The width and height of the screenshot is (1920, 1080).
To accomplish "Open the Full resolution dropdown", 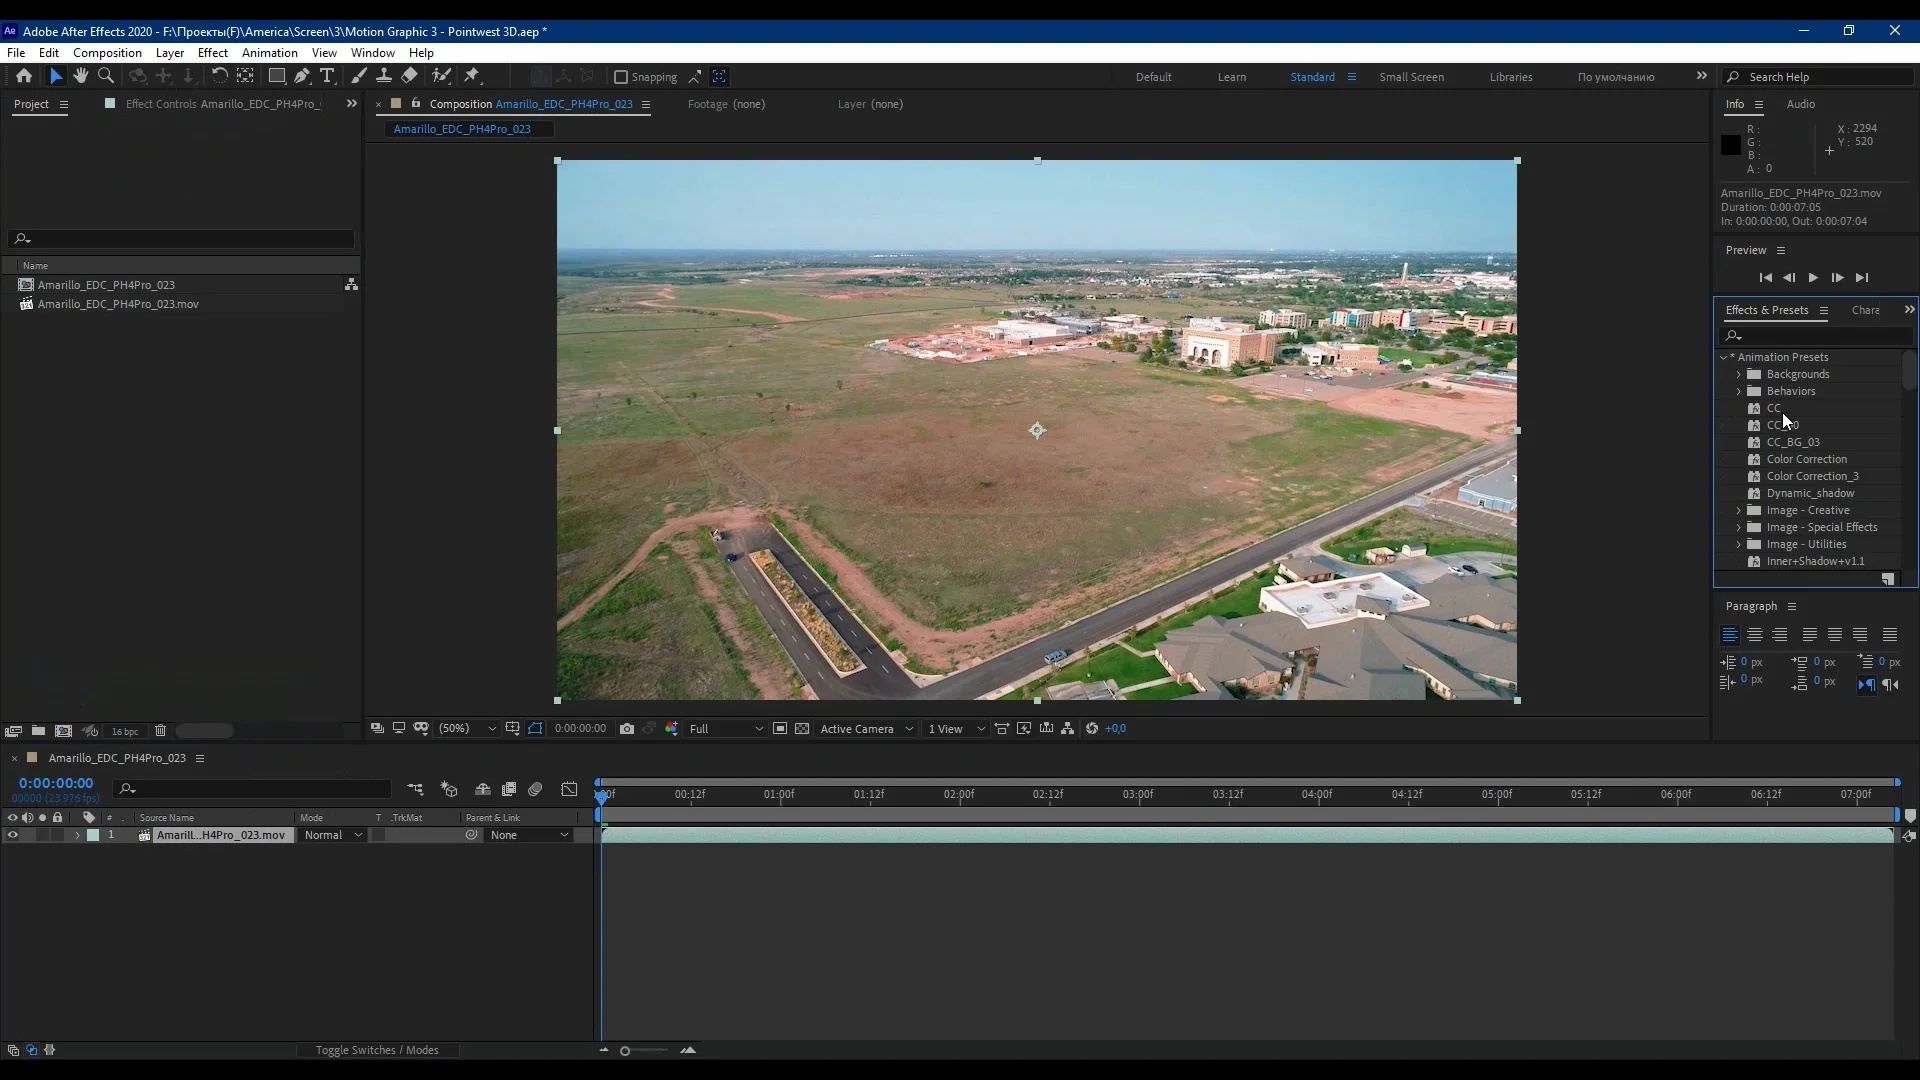I will pos(726,729).
